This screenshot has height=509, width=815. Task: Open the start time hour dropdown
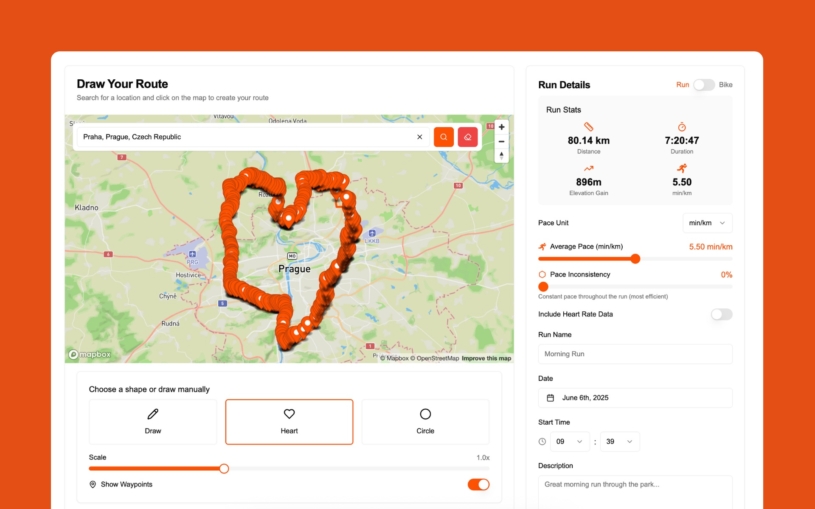tap(570, 441)
